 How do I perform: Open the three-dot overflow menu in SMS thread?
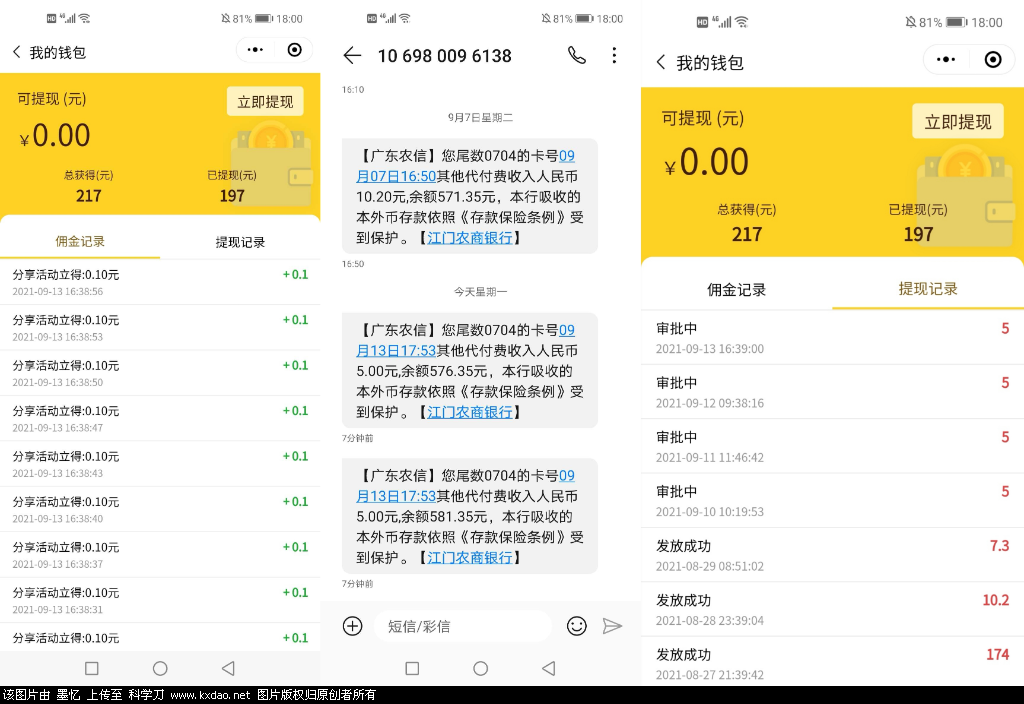tap(614, 55)
